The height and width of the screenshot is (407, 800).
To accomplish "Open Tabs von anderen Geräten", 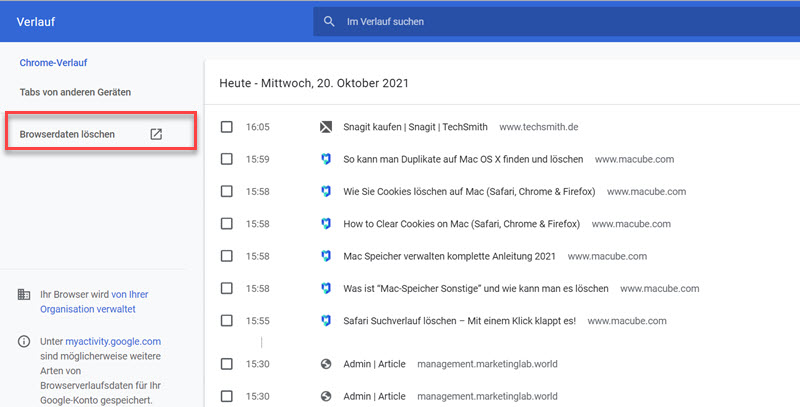I will [x=76, y=92].
